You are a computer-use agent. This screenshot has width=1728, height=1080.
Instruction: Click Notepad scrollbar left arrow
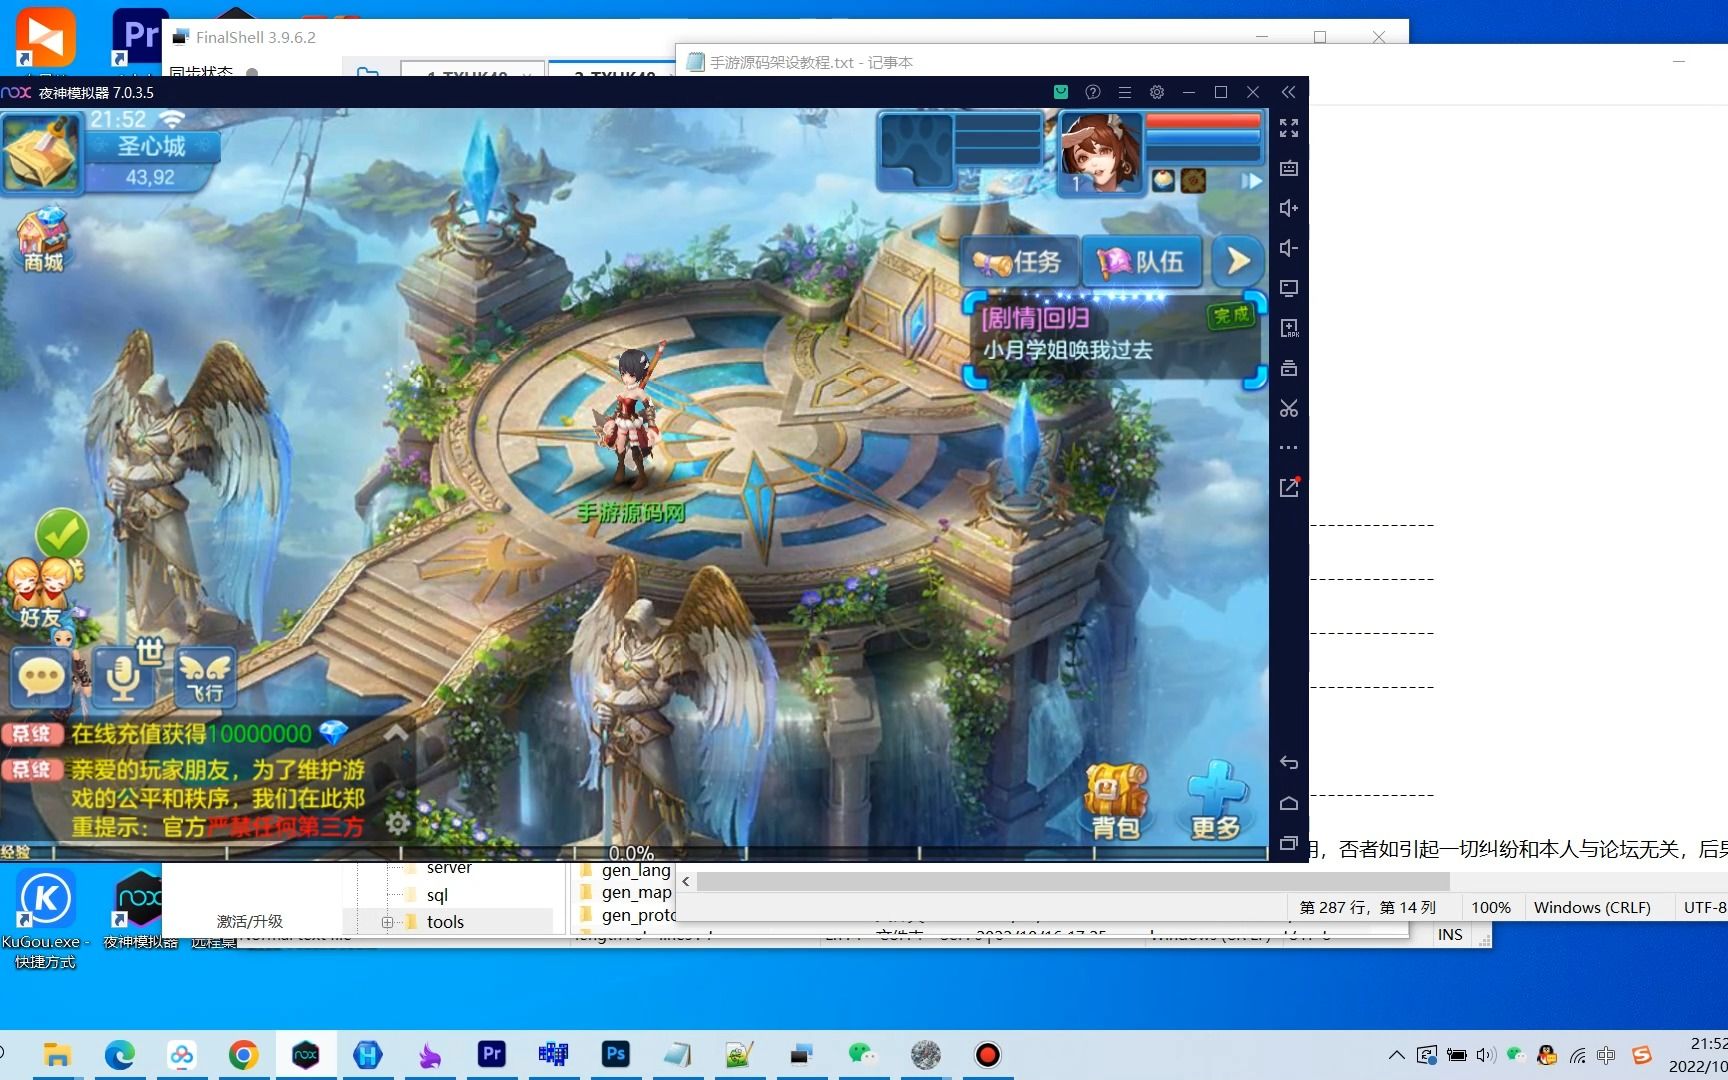686,881
